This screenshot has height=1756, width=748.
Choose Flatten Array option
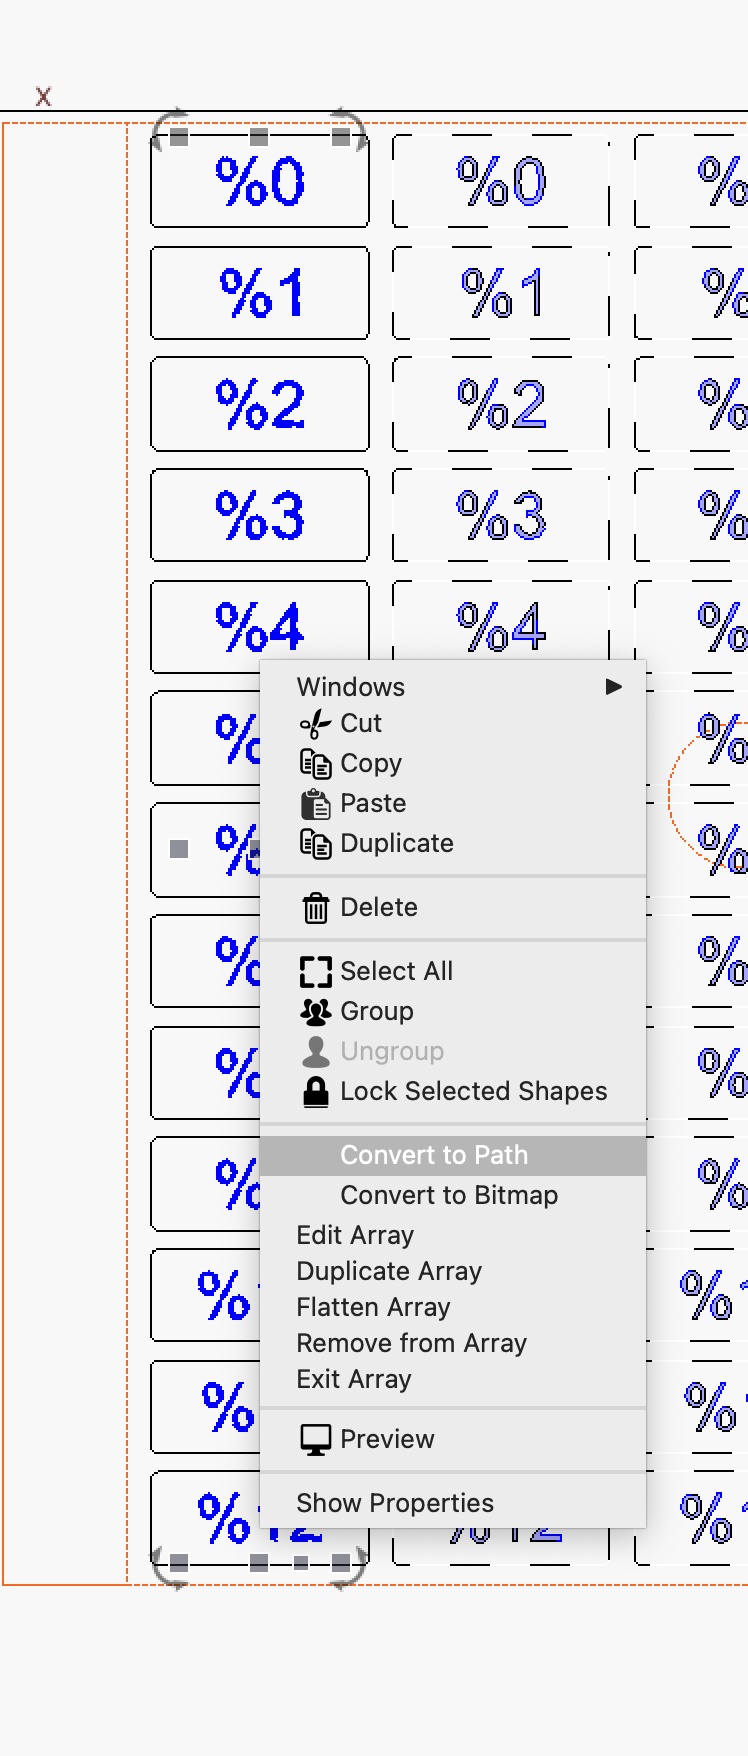[x=453, y=1307]
